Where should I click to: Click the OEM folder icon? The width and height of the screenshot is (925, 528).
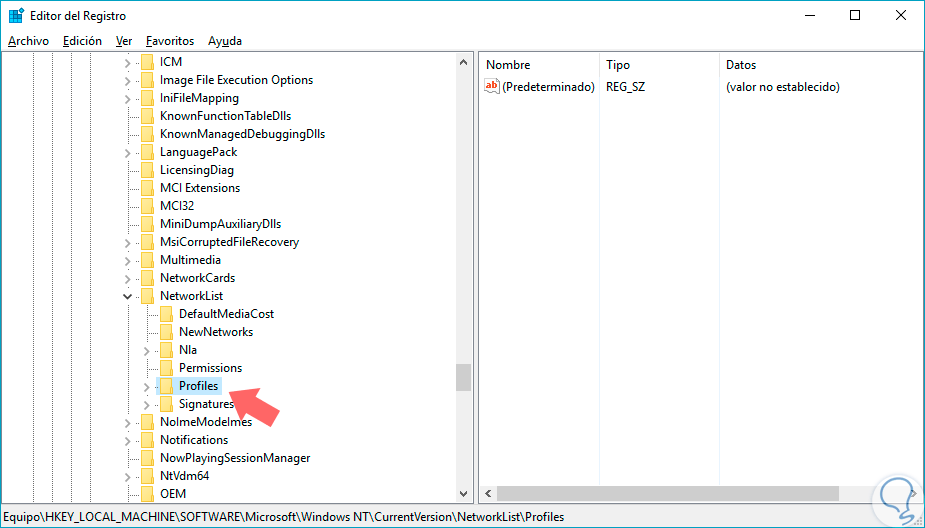(147, 494)
